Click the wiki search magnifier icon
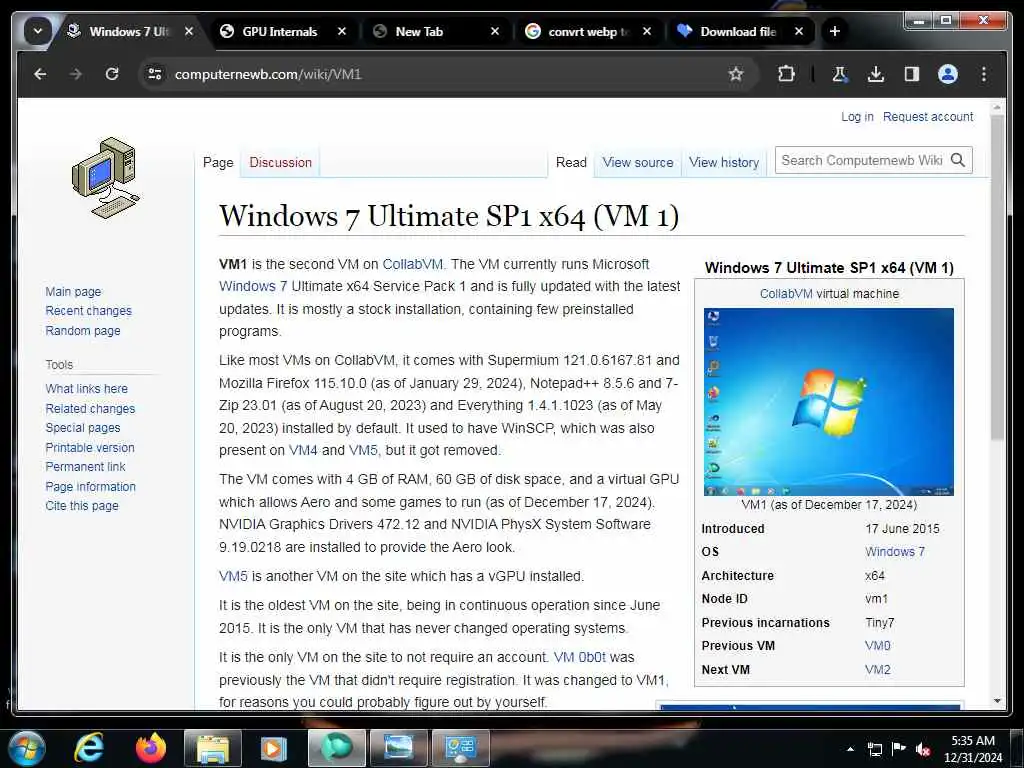The image size is (1024, 768). (958, 160)
